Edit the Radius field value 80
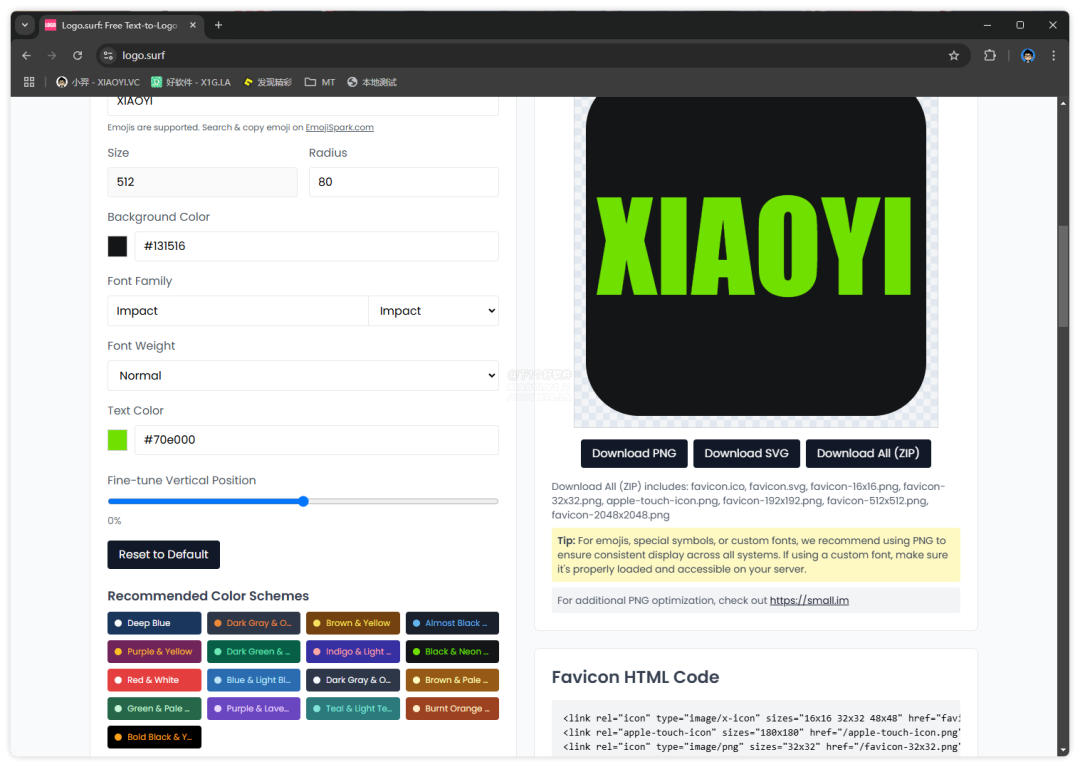 coord(404,182)
